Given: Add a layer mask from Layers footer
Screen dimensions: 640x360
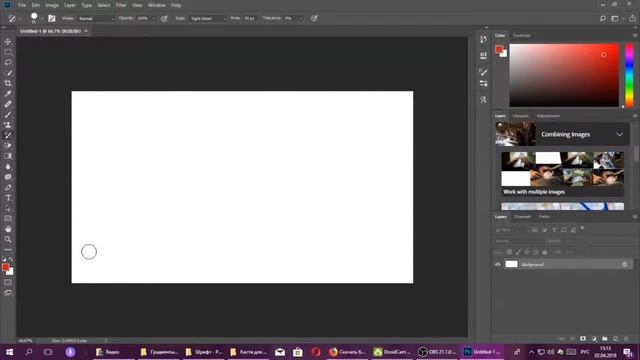Looking at the screenshot, I should click(x=583, y=339).
